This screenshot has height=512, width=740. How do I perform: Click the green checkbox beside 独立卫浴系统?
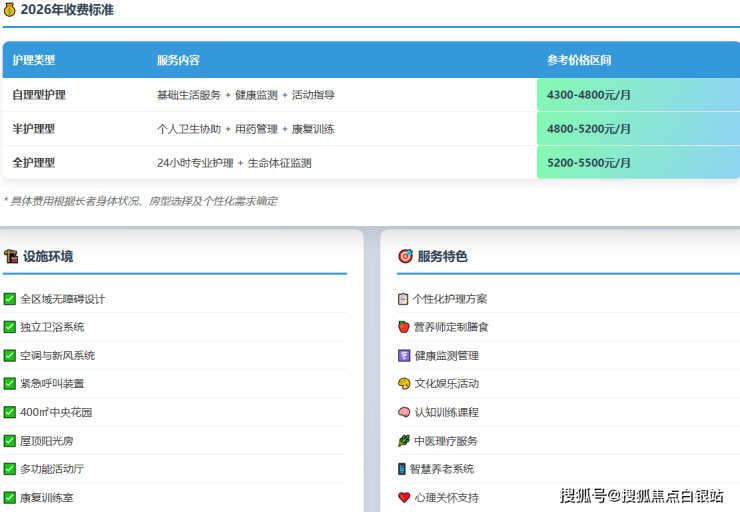[x=10, y=327]
